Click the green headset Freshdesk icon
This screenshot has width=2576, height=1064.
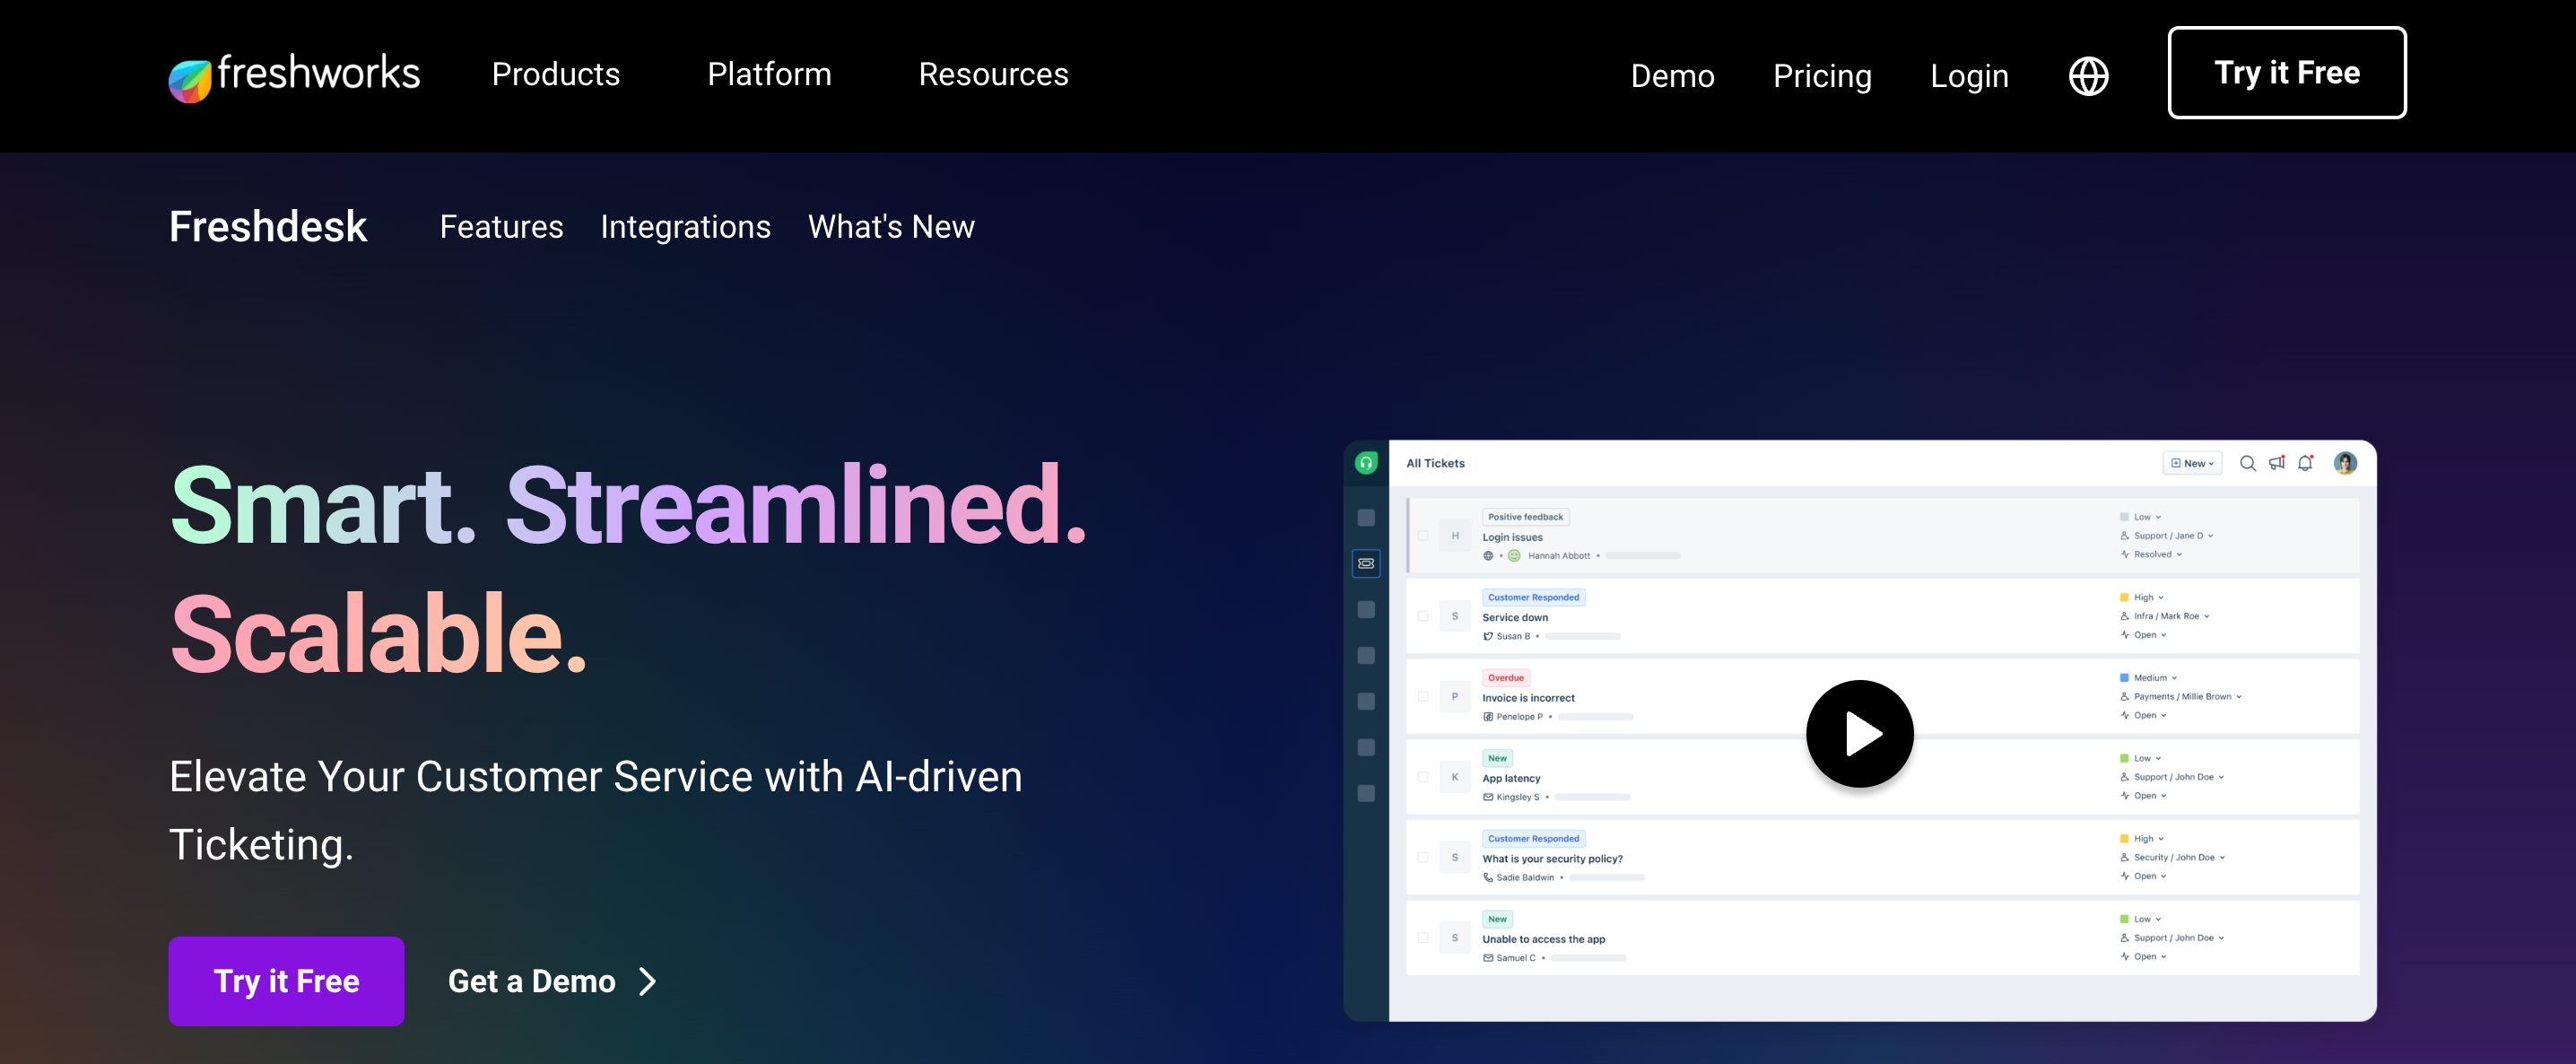(x=1366, y=463)
